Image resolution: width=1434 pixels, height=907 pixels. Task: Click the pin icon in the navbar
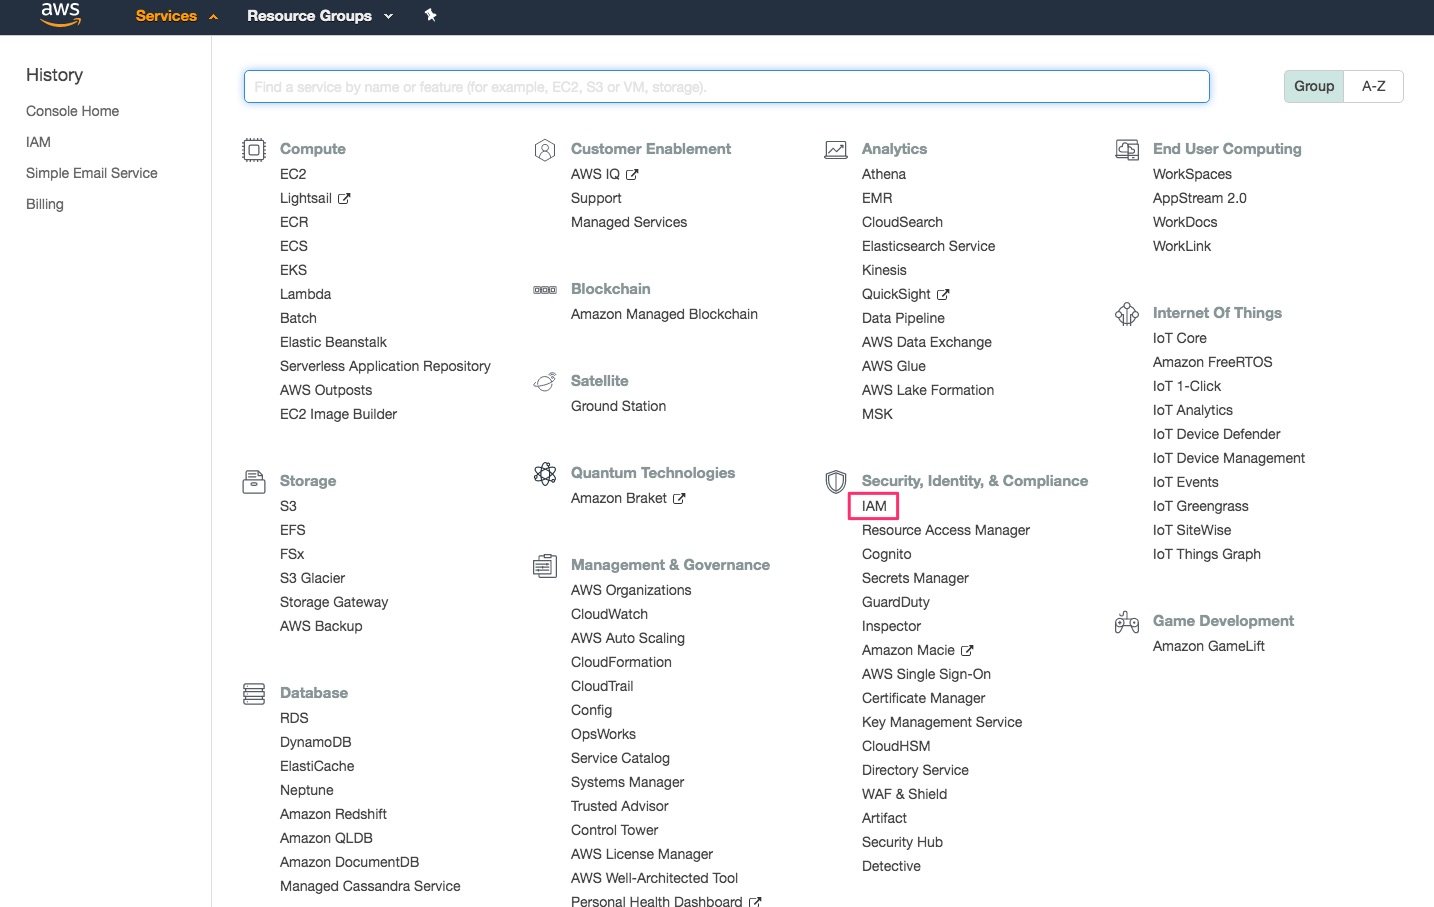click(x=430, y=15)
